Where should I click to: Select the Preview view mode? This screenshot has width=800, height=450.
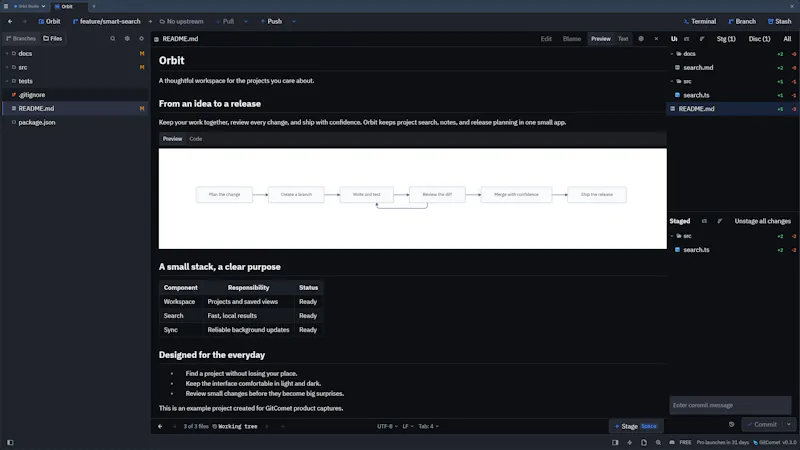pos(601,39)
